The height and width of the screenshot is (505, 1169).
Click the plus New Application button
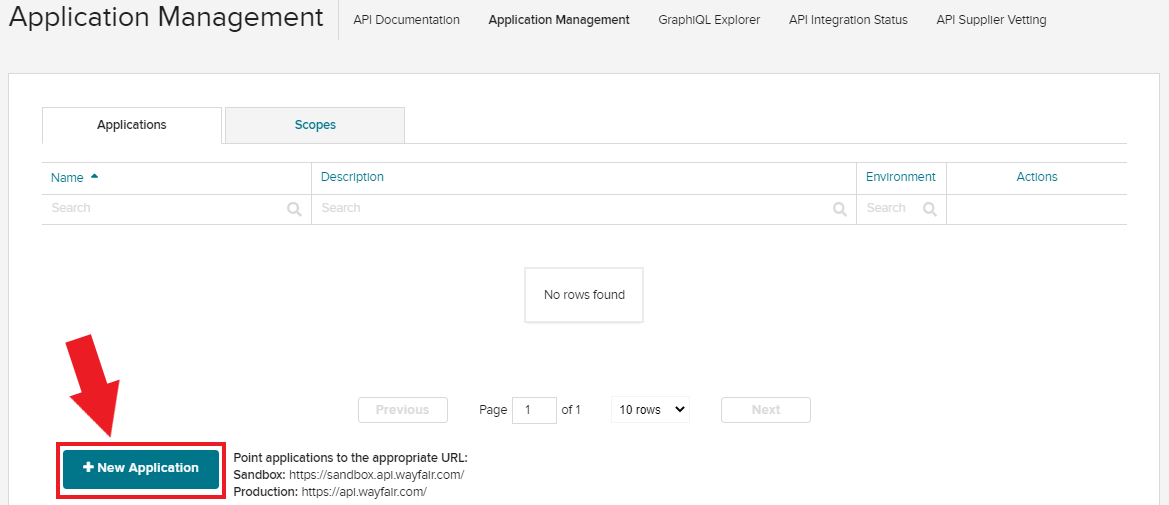pyautogui.click(x=141, y=469)
